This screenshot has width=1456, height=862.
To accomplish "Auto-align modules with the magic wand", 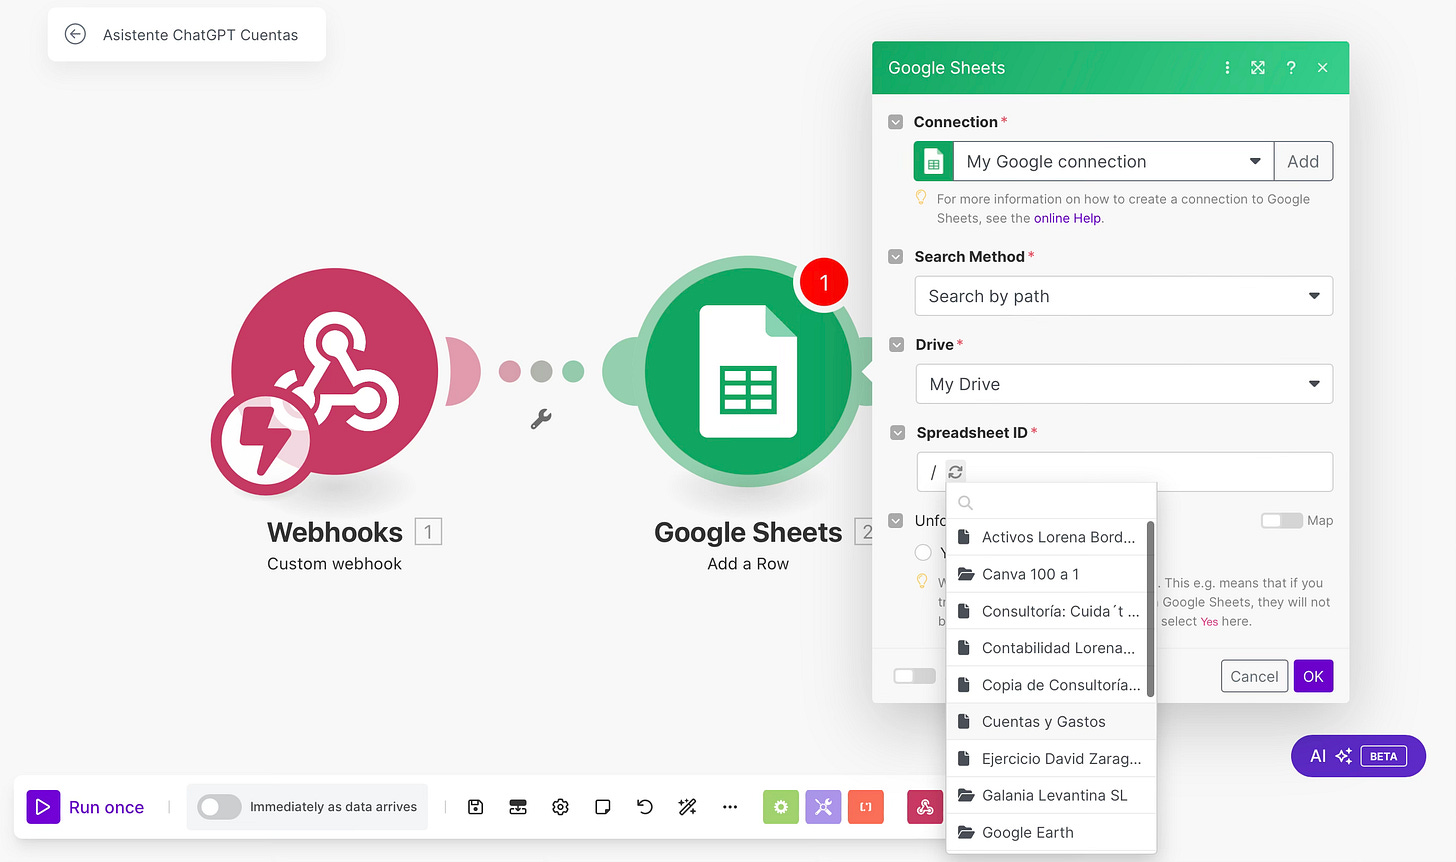I will point(687,807).
